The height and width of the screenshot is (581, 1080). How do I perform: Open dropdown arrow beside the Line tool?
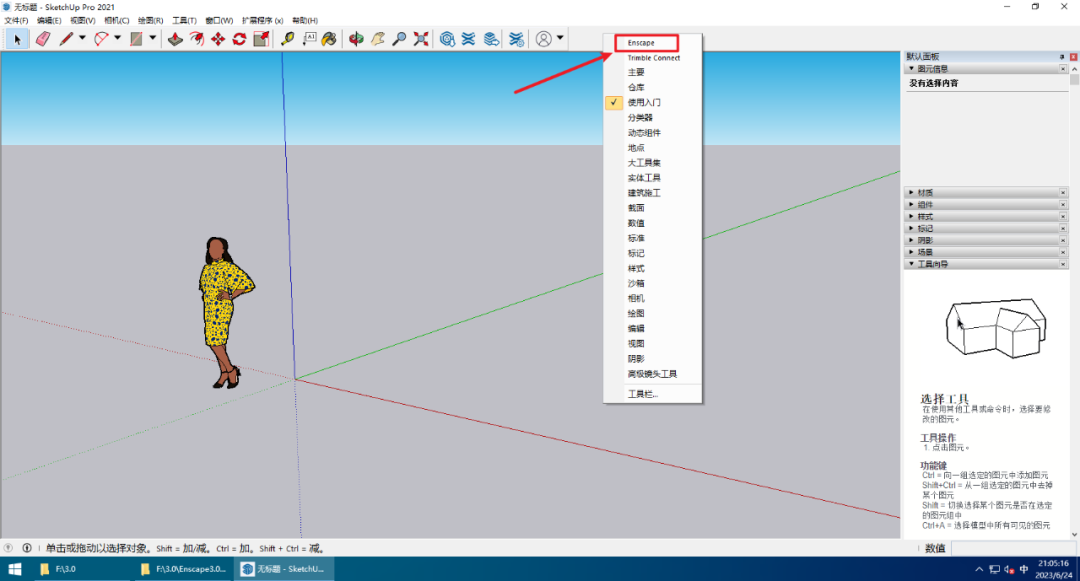click(x=82, y=39)
